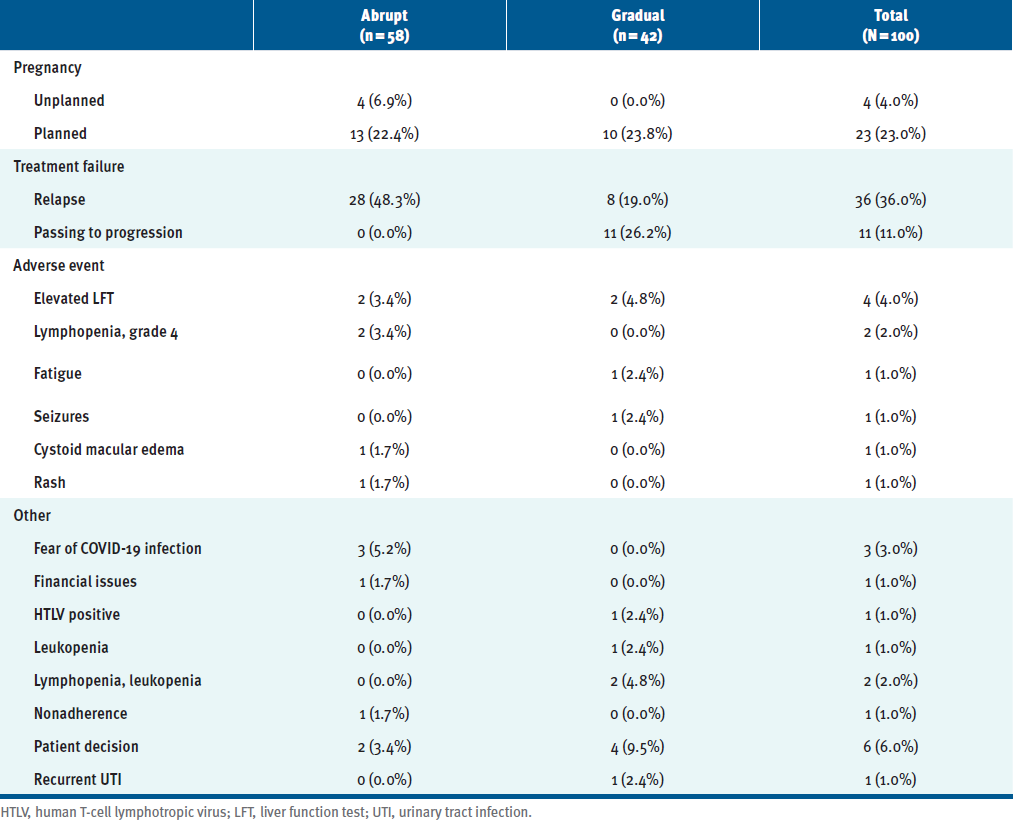
Task: Click Lymphopenia grade 4 total value 2 (2.0%)
Action: coord(890,332)
